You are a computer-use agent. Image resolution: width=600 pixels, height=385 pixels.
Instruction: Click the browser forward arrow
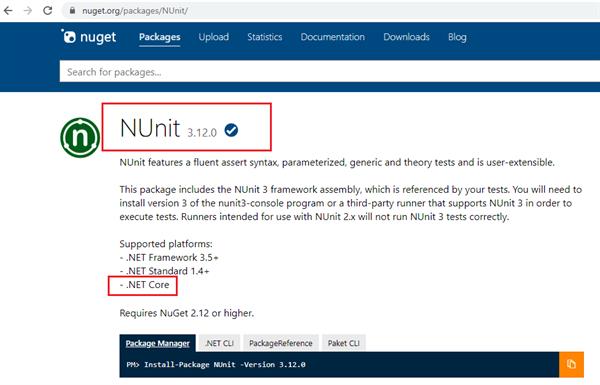click(x=28, y=10)
